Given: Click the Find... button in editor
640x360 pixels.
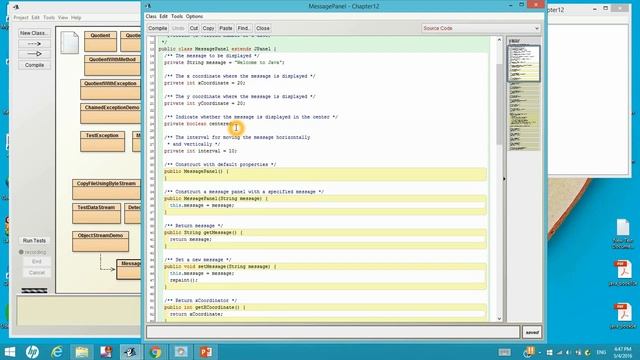Looking at the screenshot, I should click(243, 28).
